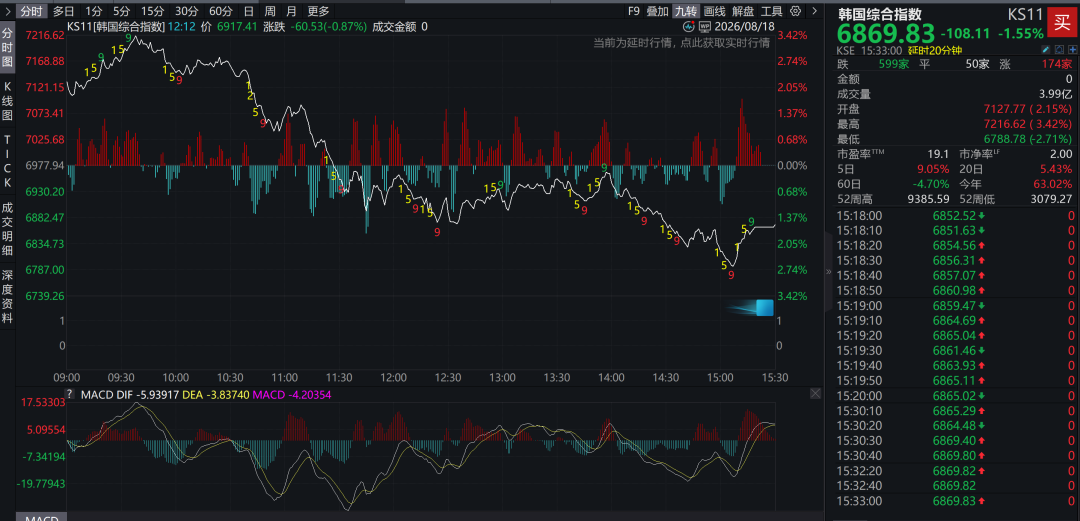
Task: Click the MACD DIF value -5.93917
Action: pos(156,394)
